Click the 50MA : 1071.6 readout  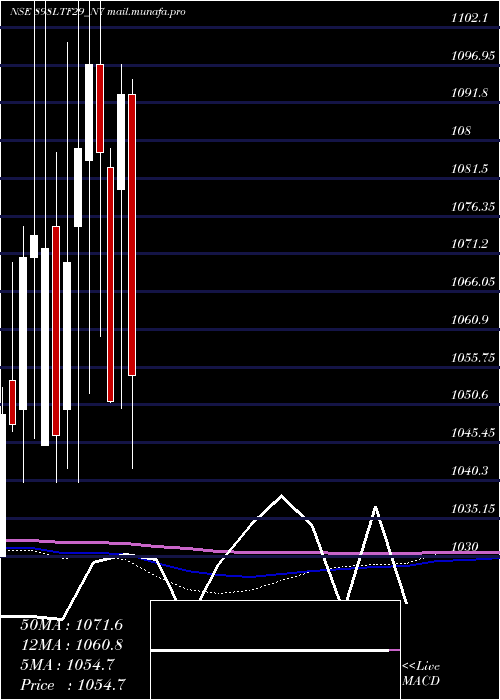click(71, 625)
